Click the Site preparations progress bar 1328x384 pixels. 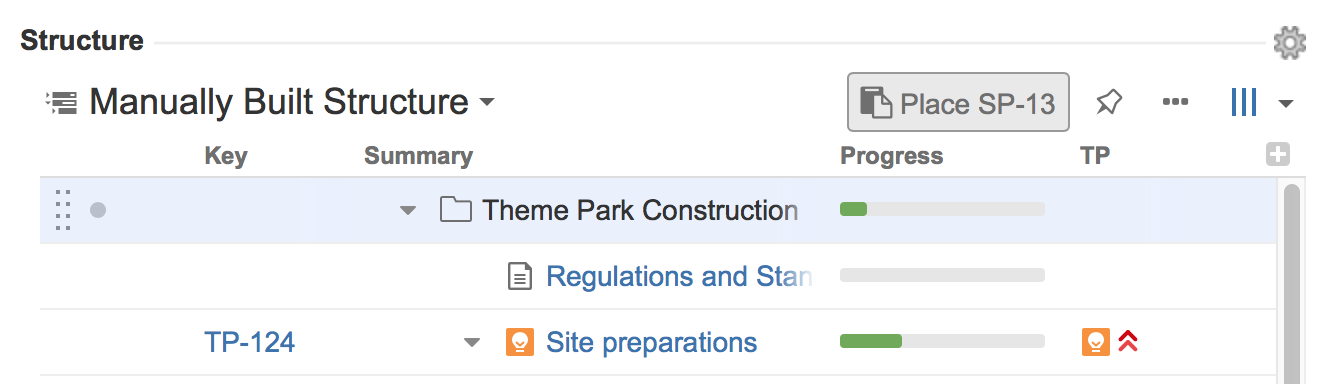pyautogui.click(x=942, y=342)
